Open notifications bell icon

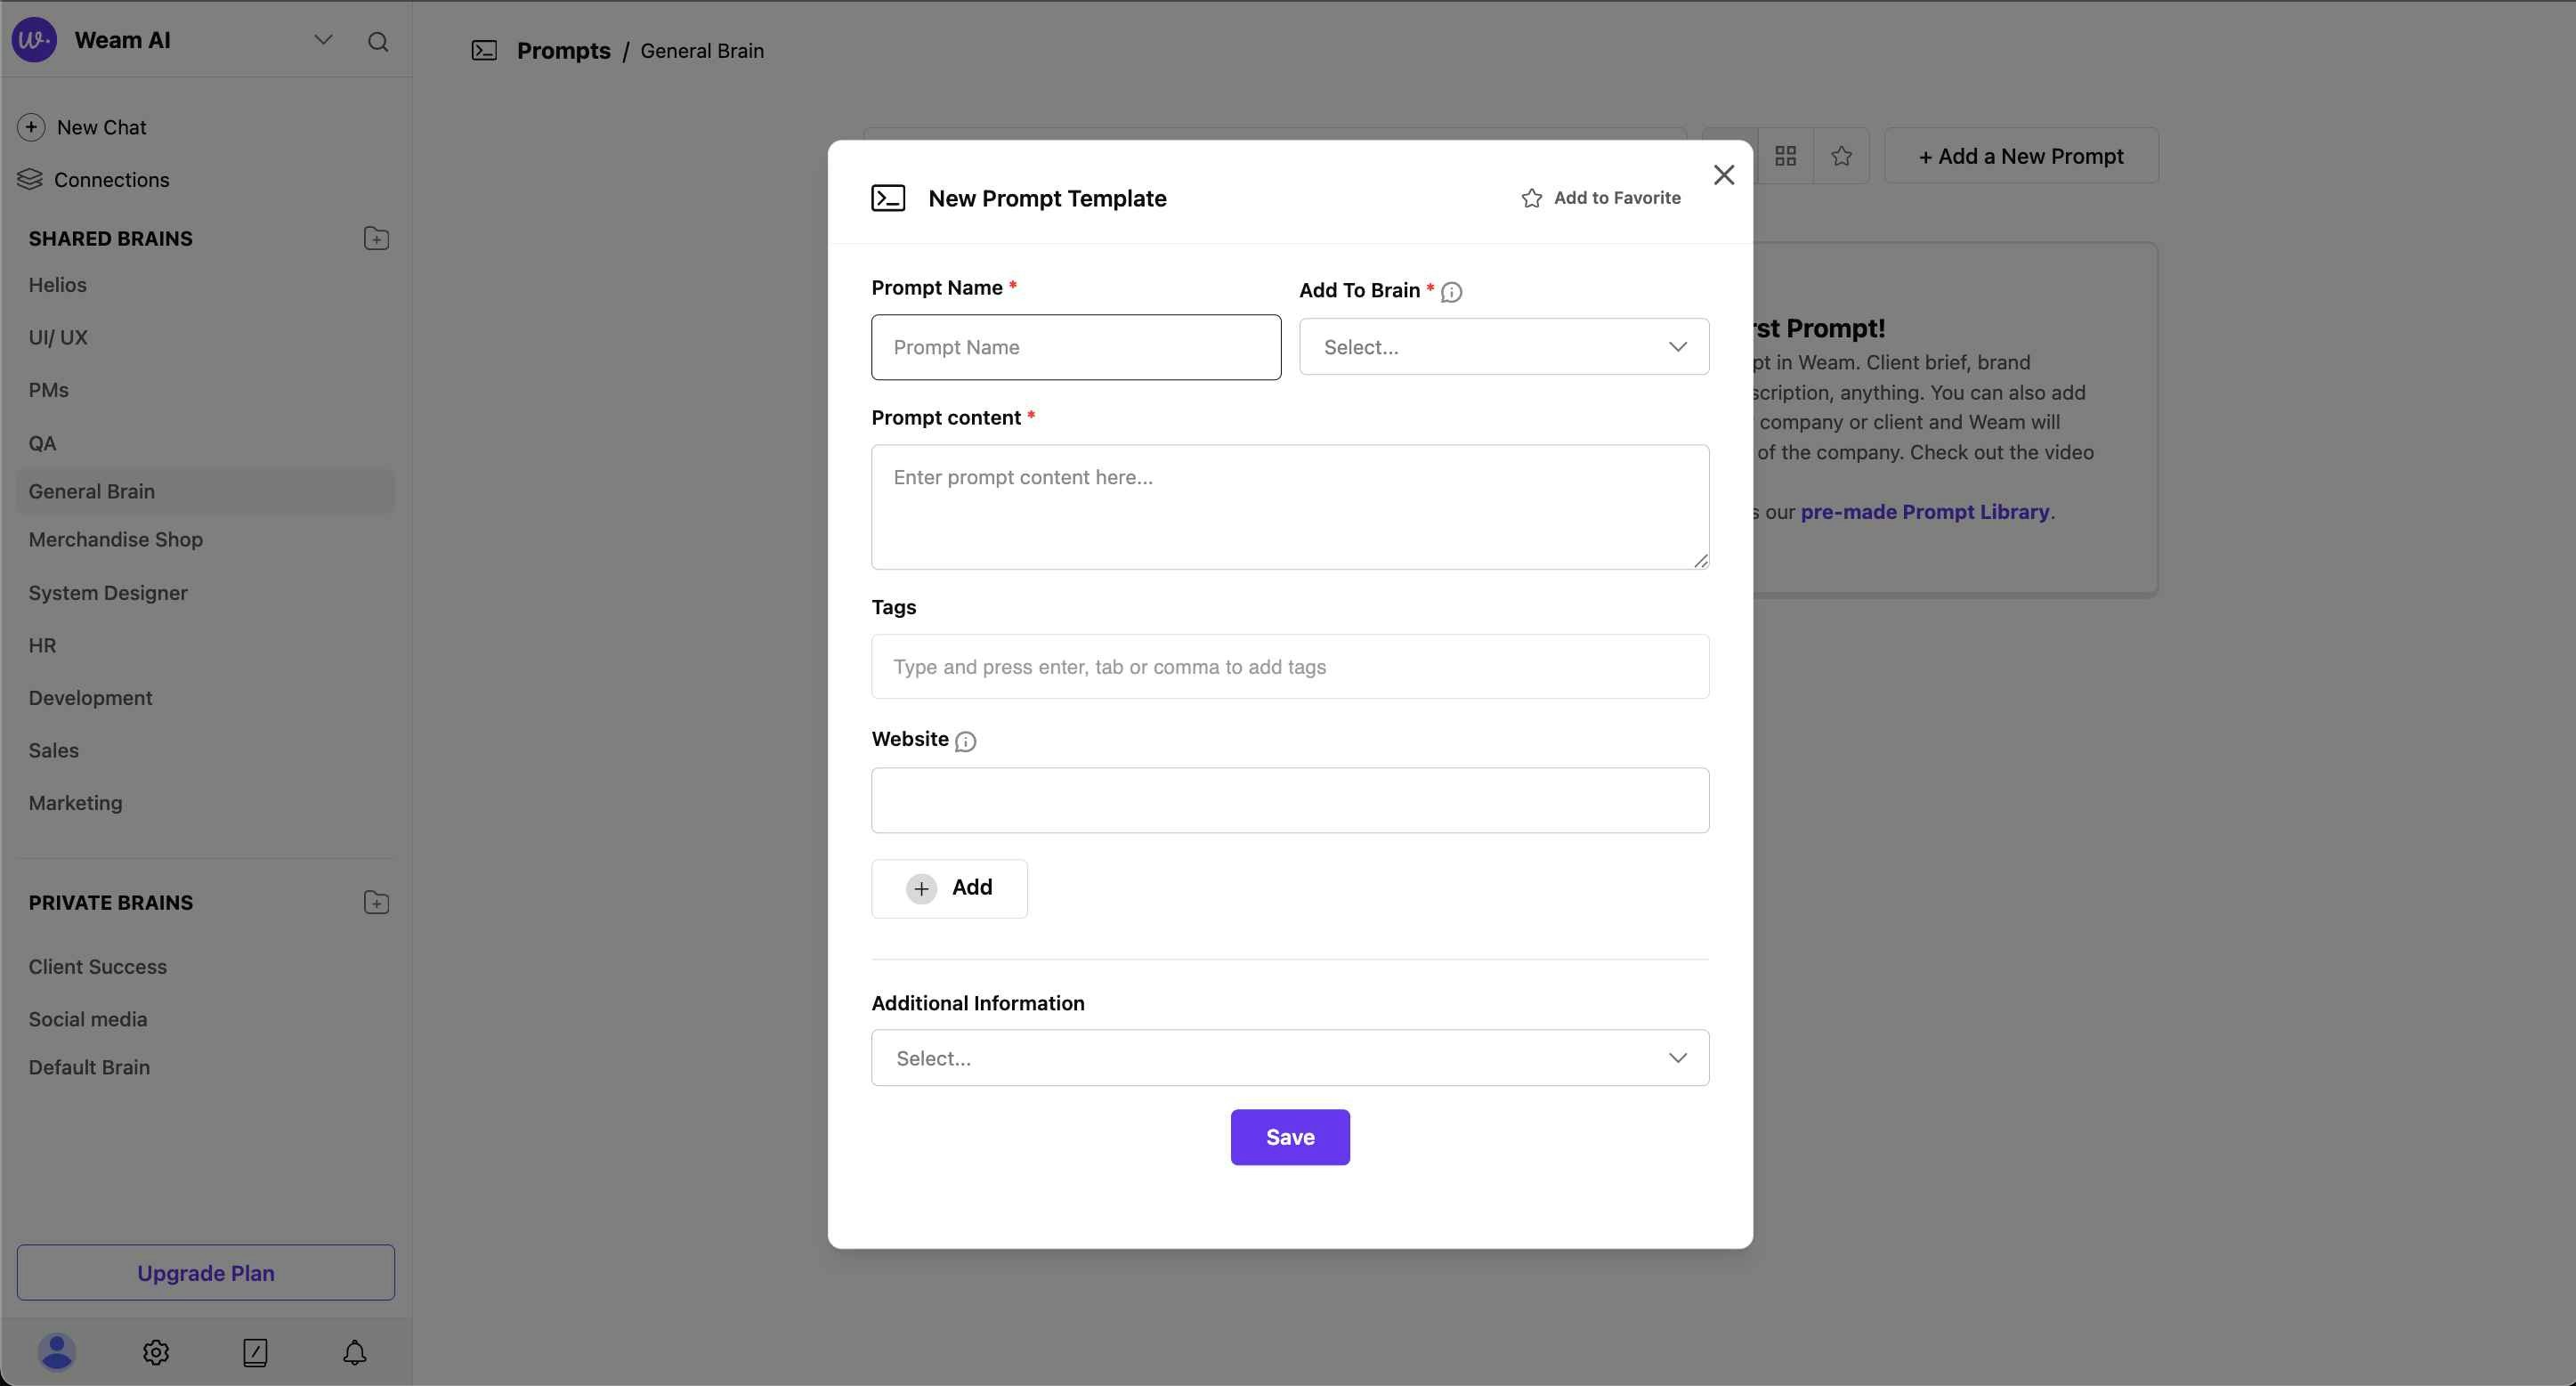(x=354, y=1352)
